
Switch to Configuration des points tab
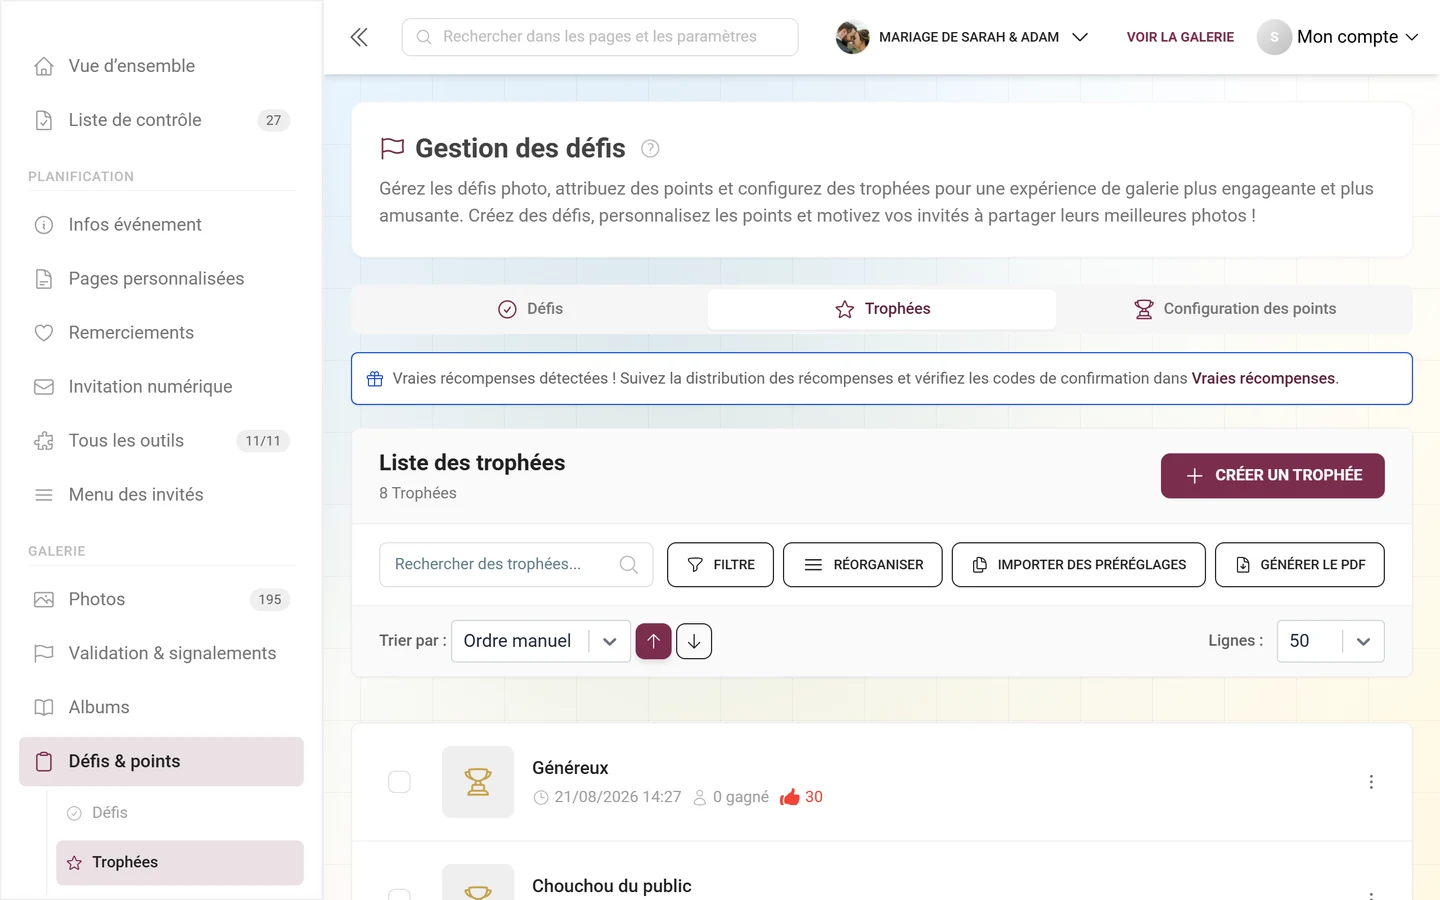[1234, 309]
